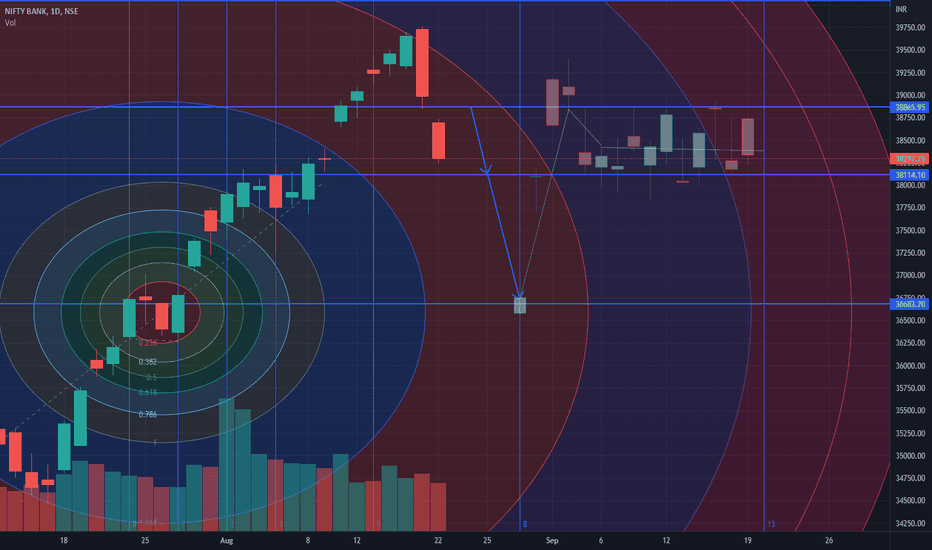The width and height of the screenshot is (932, 550).
Task: Click the 6 date label on time axis
Action: pos(601,540)
